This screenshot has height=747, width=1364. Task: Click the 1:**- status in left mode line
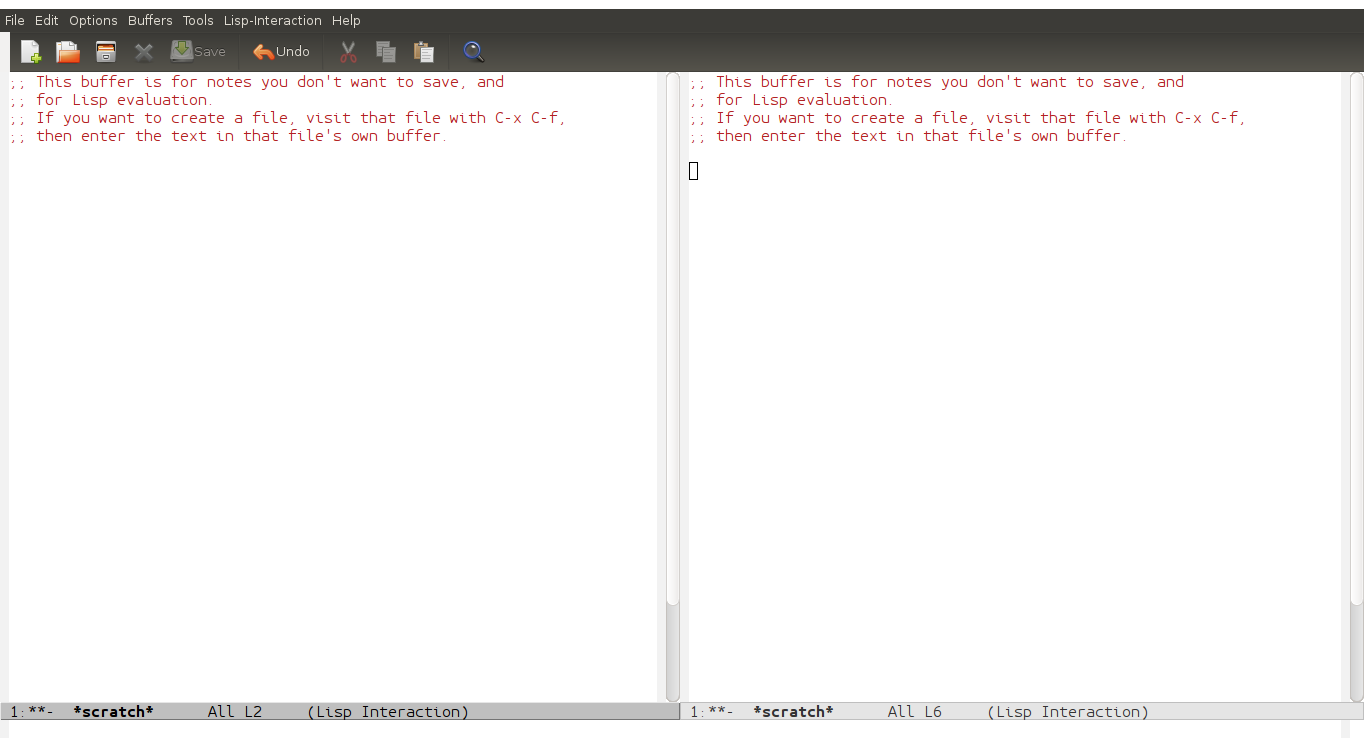(31, 712)
